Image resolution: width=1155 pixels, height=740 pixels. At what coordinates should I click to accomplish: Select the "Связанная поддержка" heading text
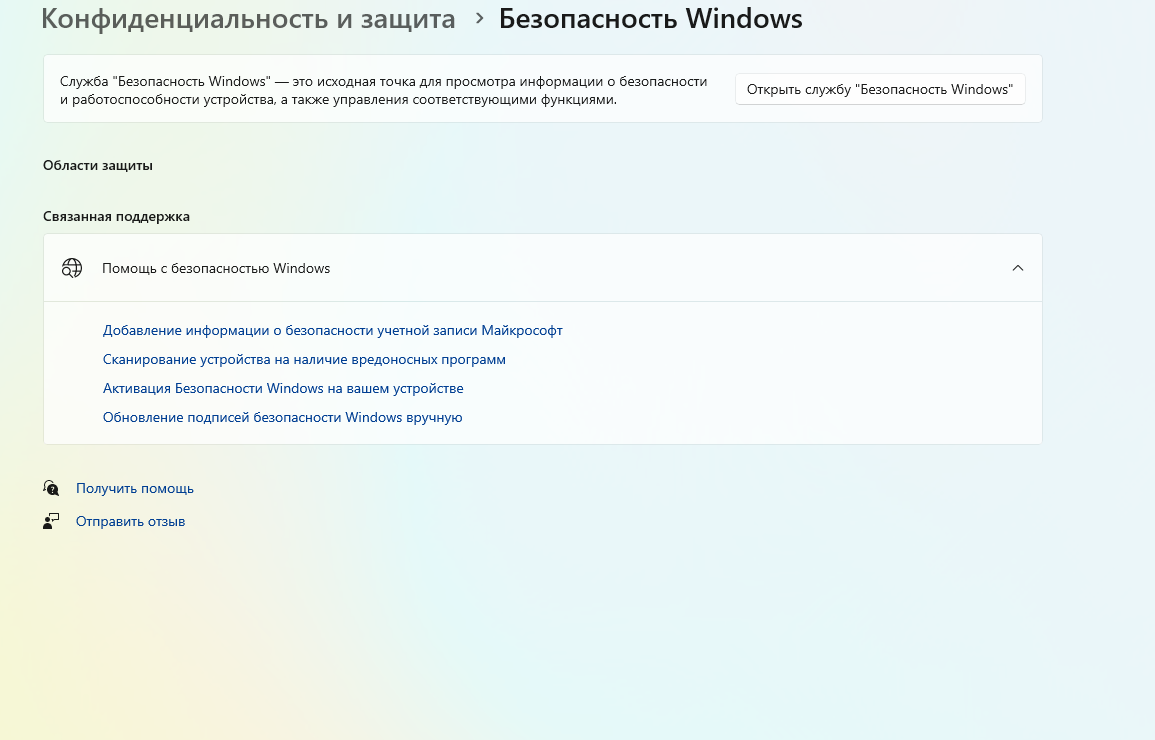[x=116, y=216]
